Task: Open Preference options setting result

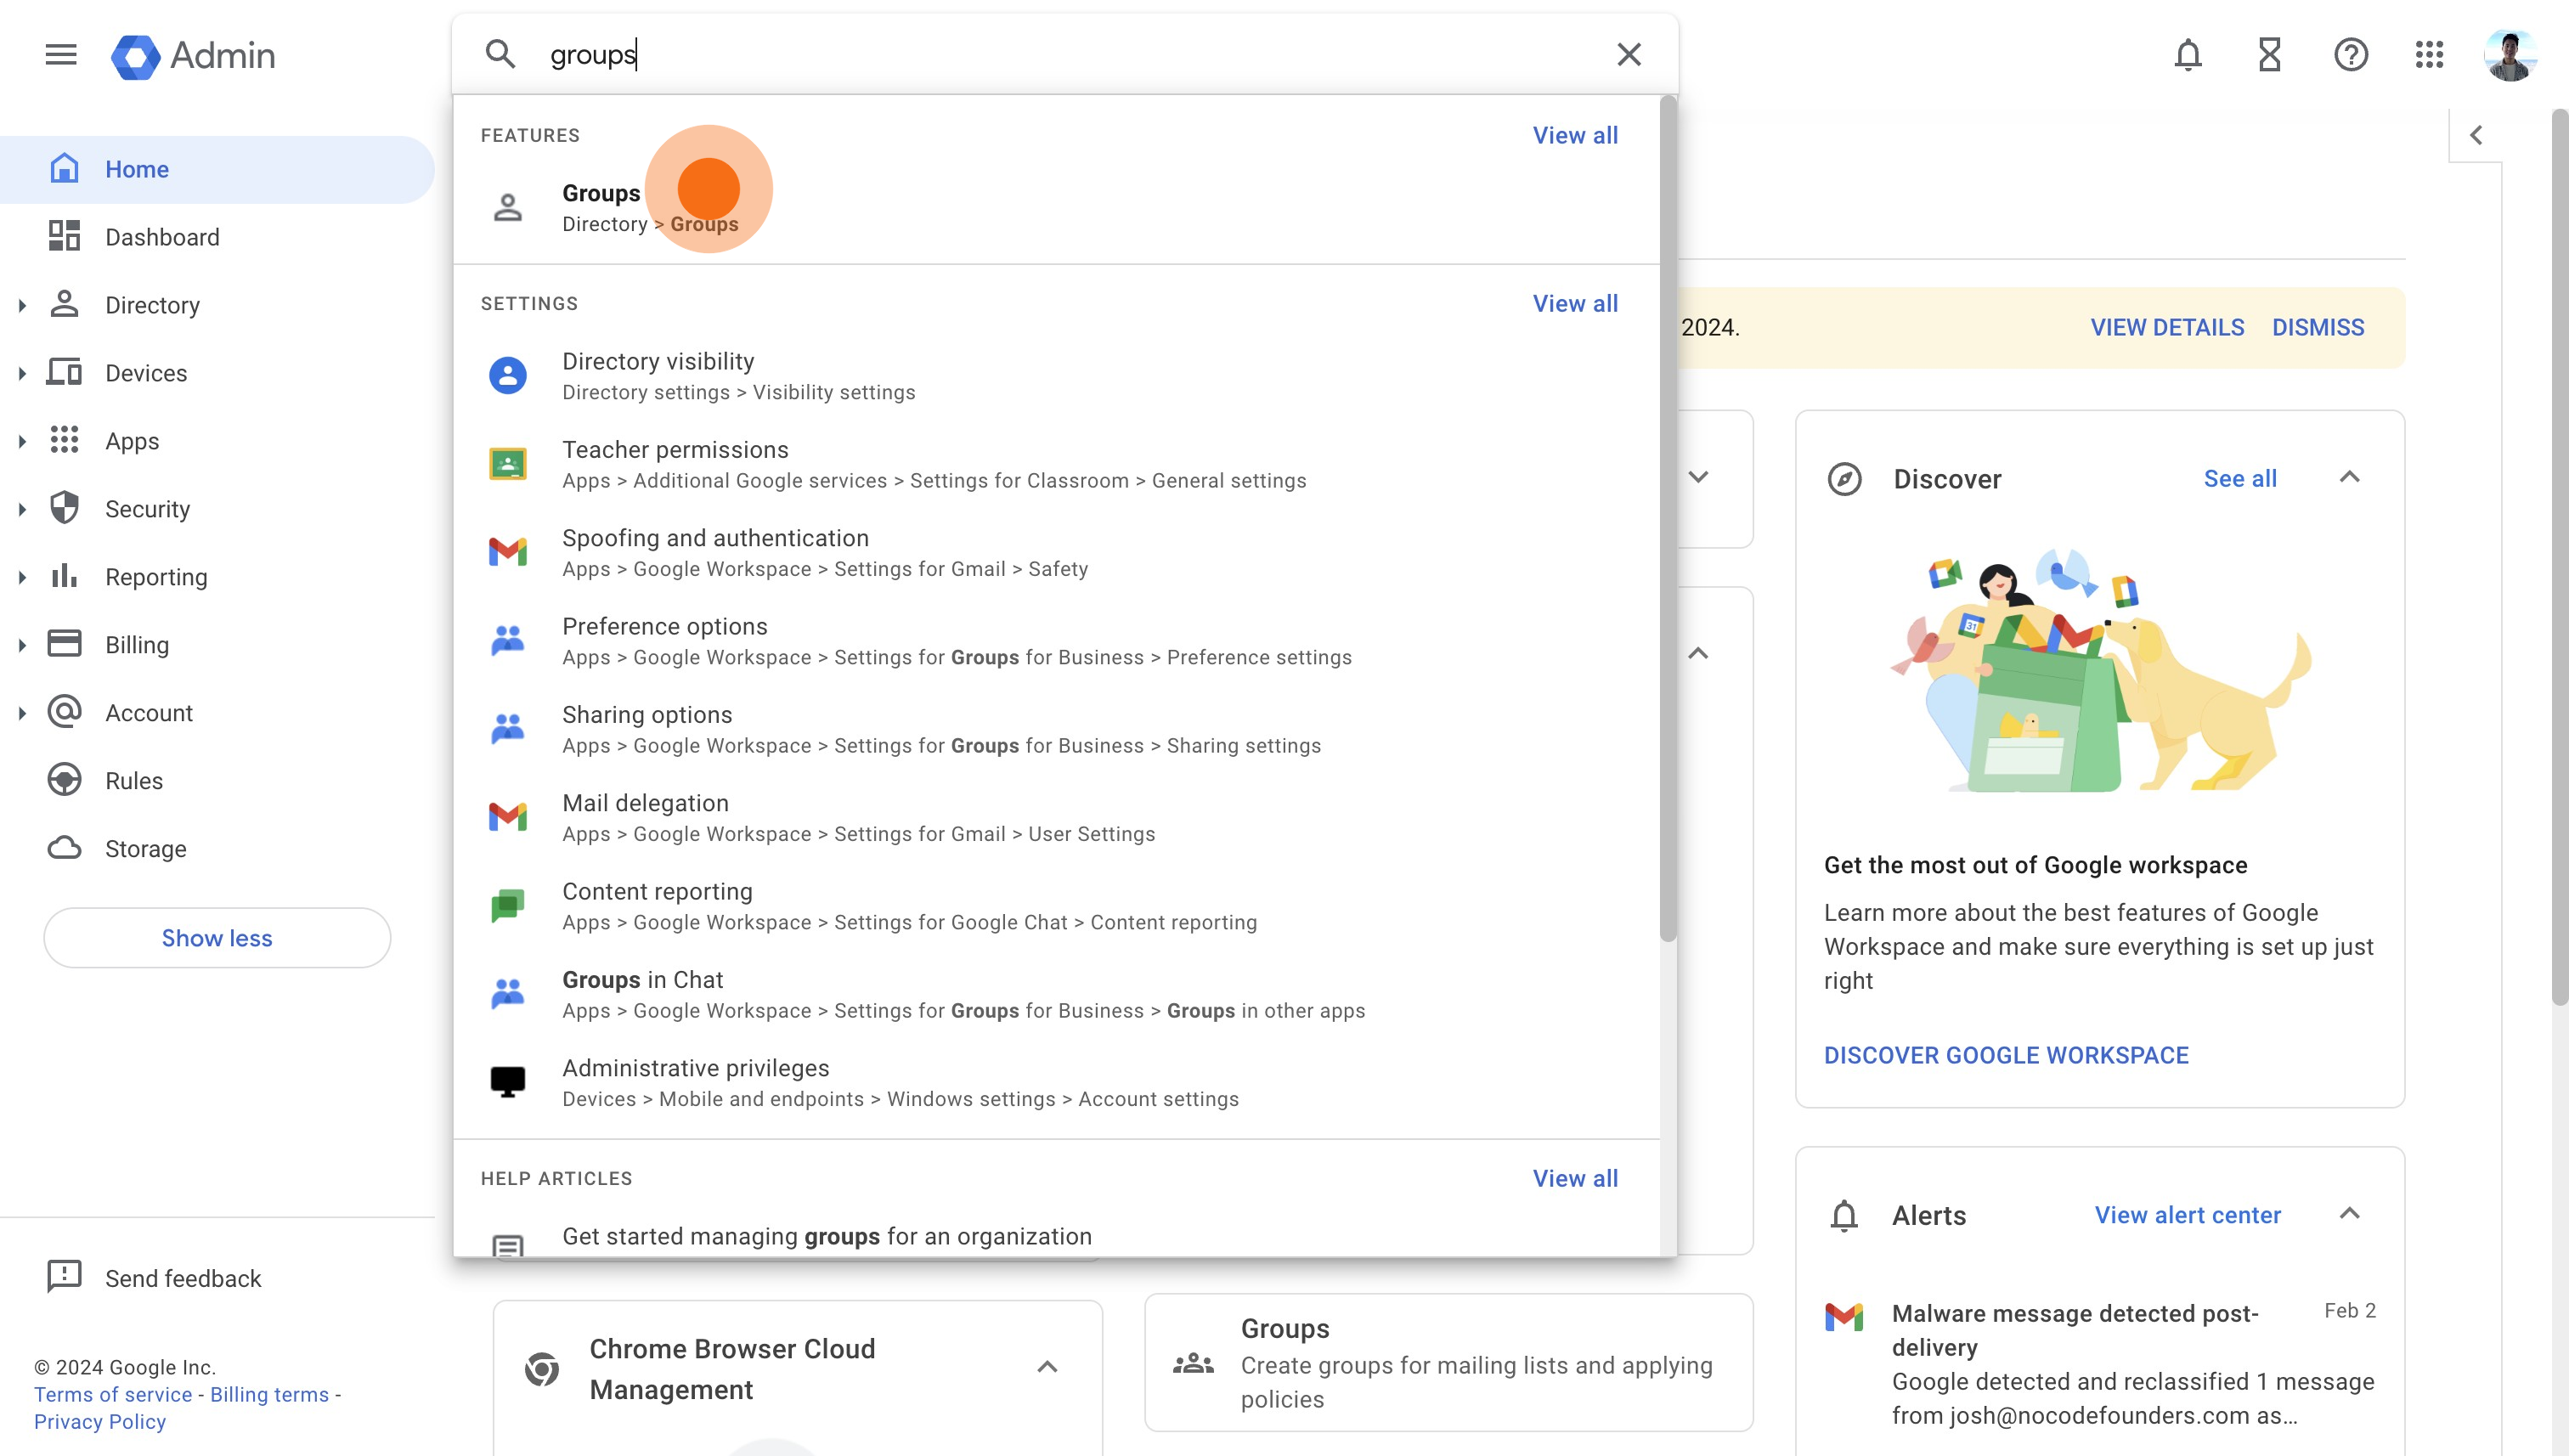Action: (x=1056, y=641)
